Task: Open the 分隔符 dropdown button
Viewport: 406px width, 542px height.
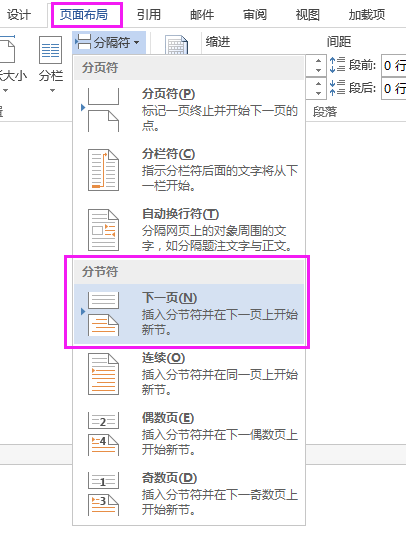Action: coord(109,43)
